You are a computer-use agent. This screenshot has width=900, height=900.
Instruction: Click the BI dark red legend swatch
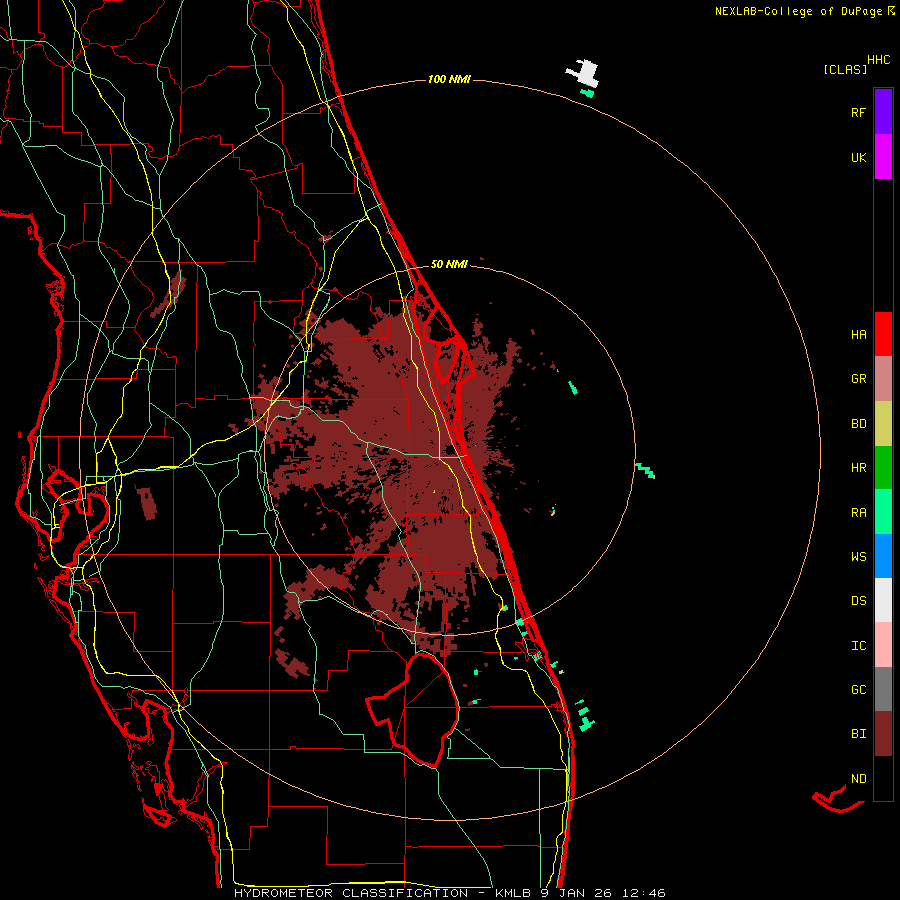[883, 734]
